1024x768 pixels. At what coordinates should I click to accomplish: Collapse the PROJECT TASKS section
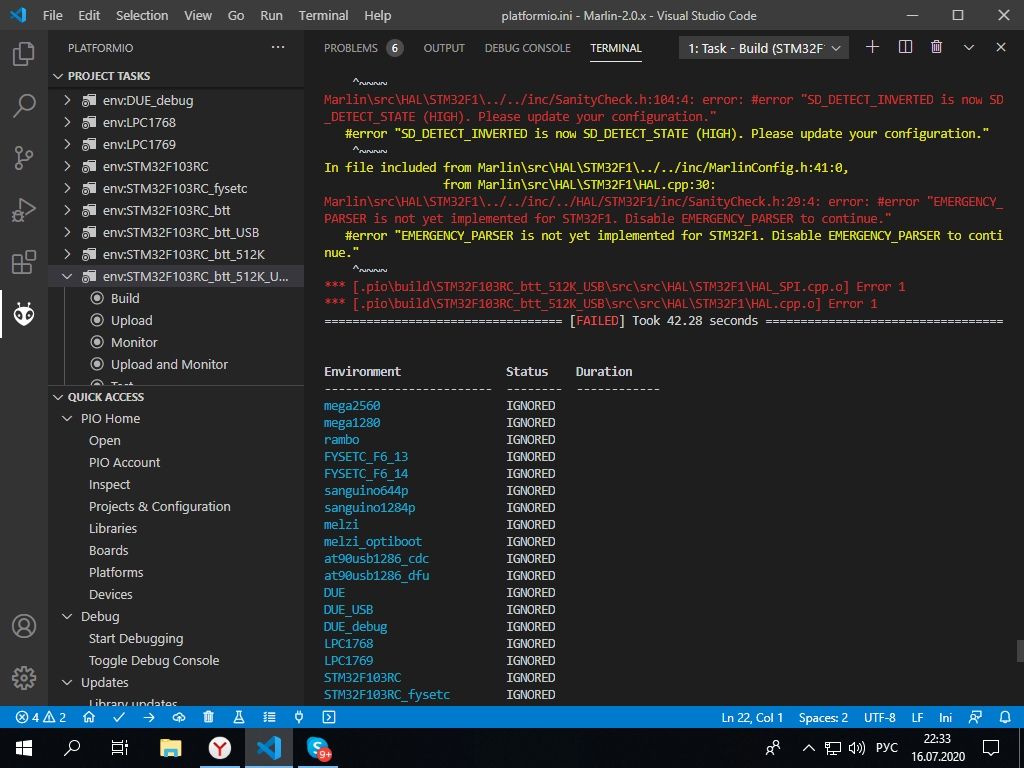pyautogui.click(x=58, y=76)
